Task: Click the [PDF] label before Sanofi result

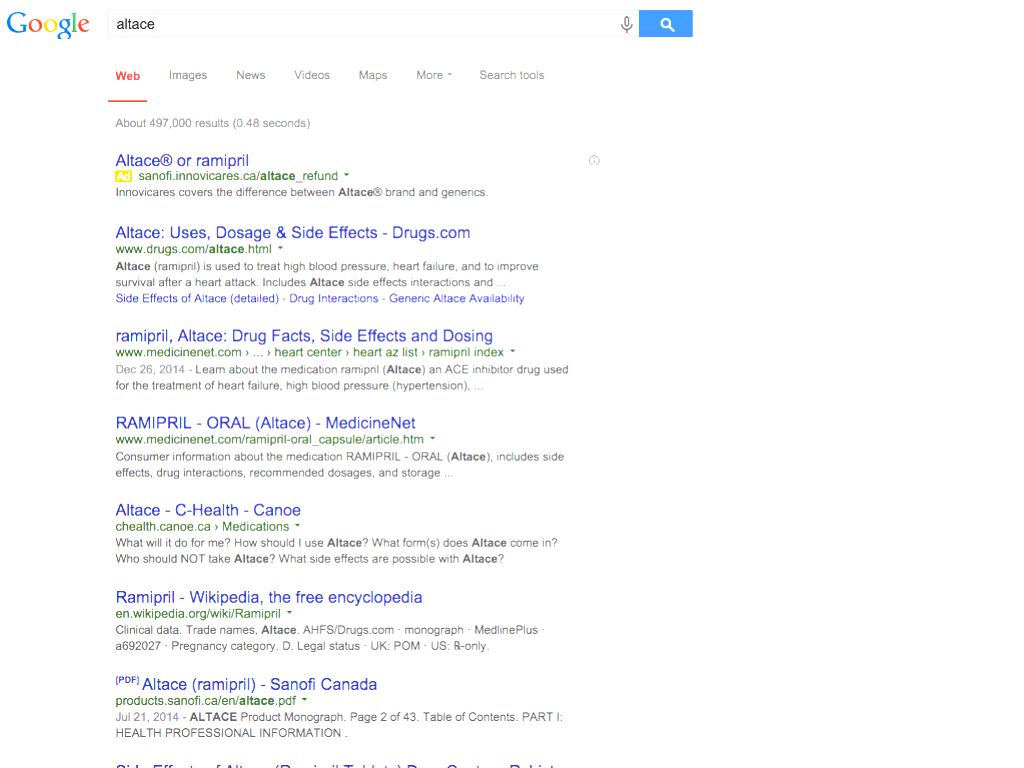Action: [x=127, y=680]
